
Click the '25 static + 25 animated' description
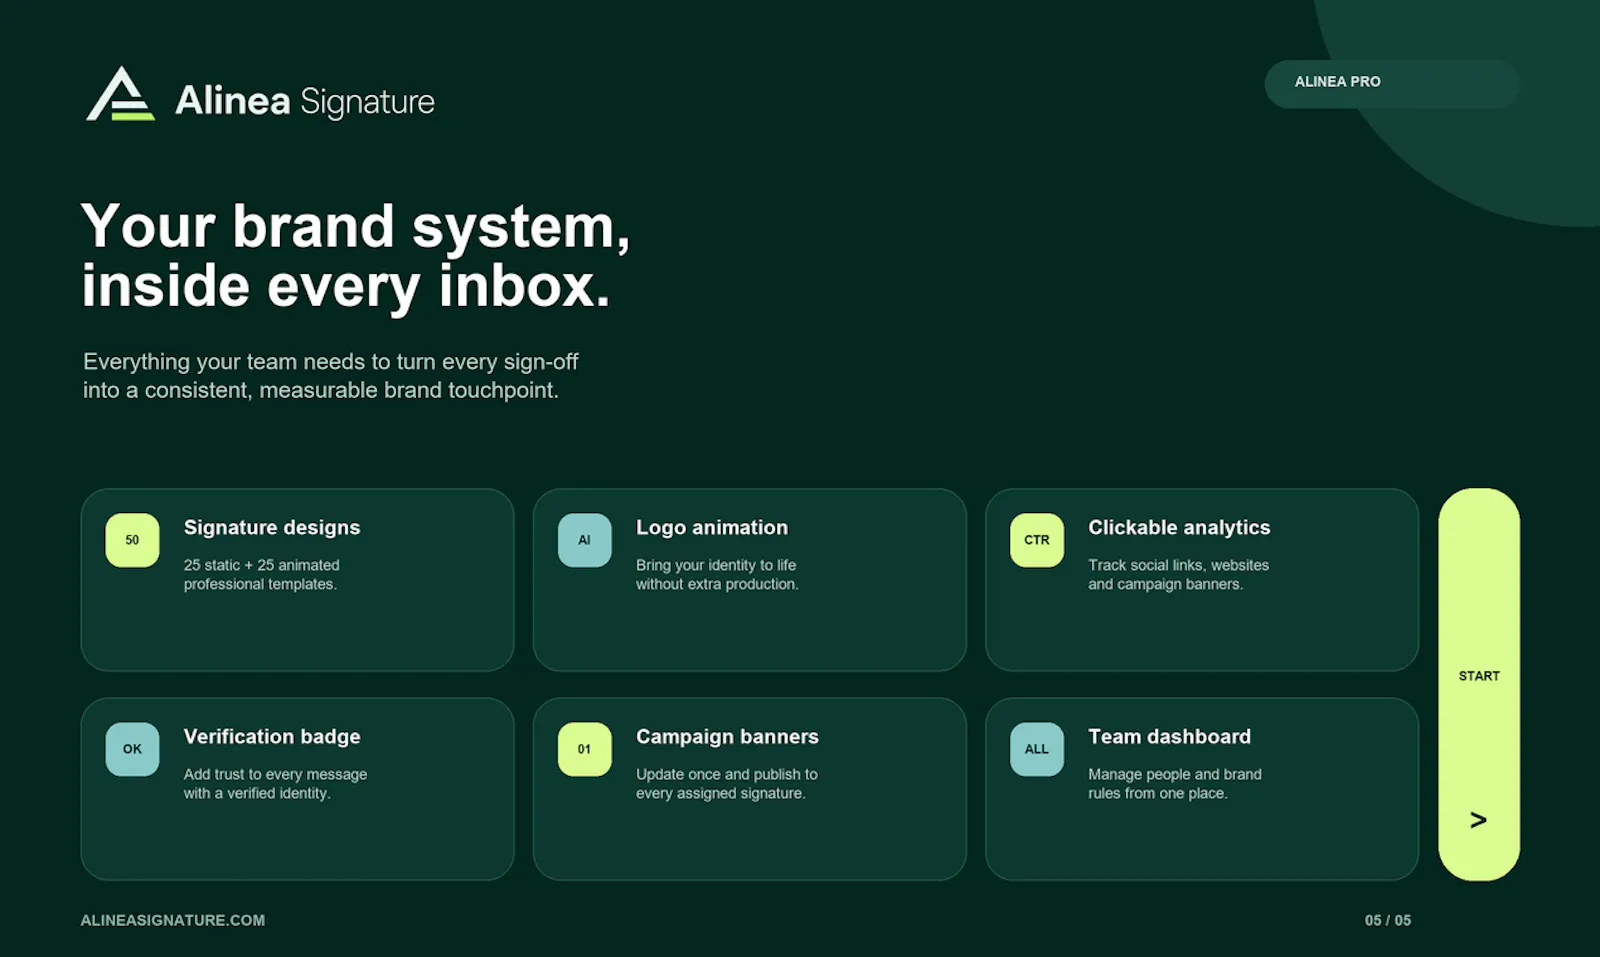[262, 565]
